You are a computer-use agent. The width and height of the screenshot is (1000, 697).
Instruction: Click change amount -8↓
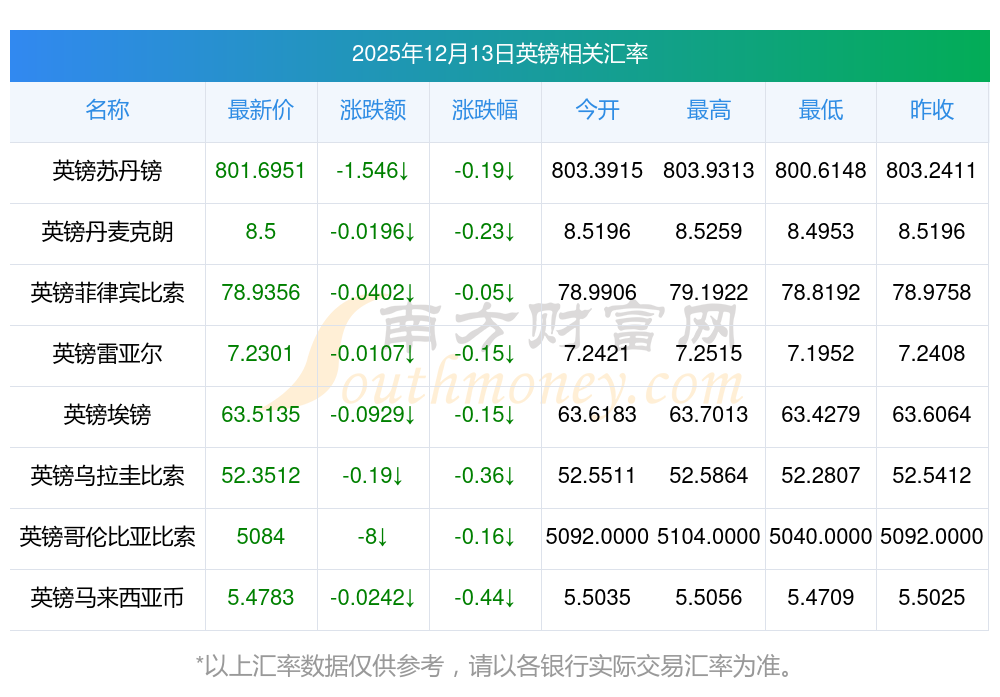372,536
